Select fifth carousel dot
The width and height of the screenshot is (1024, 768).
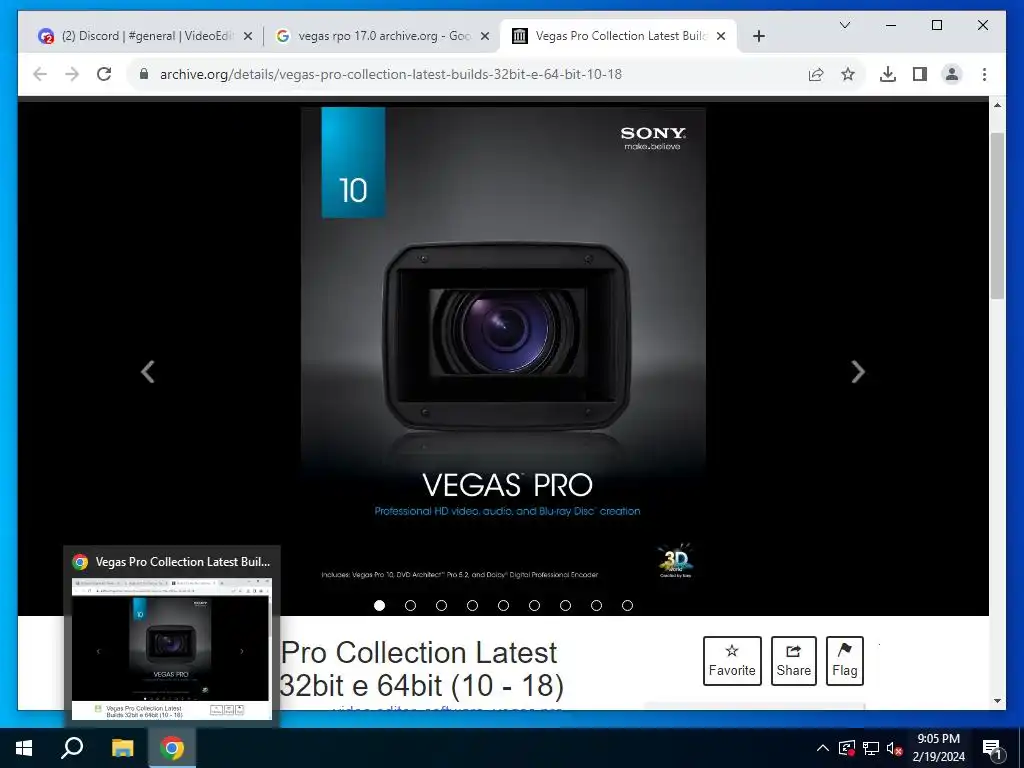[x=504, y=605]
